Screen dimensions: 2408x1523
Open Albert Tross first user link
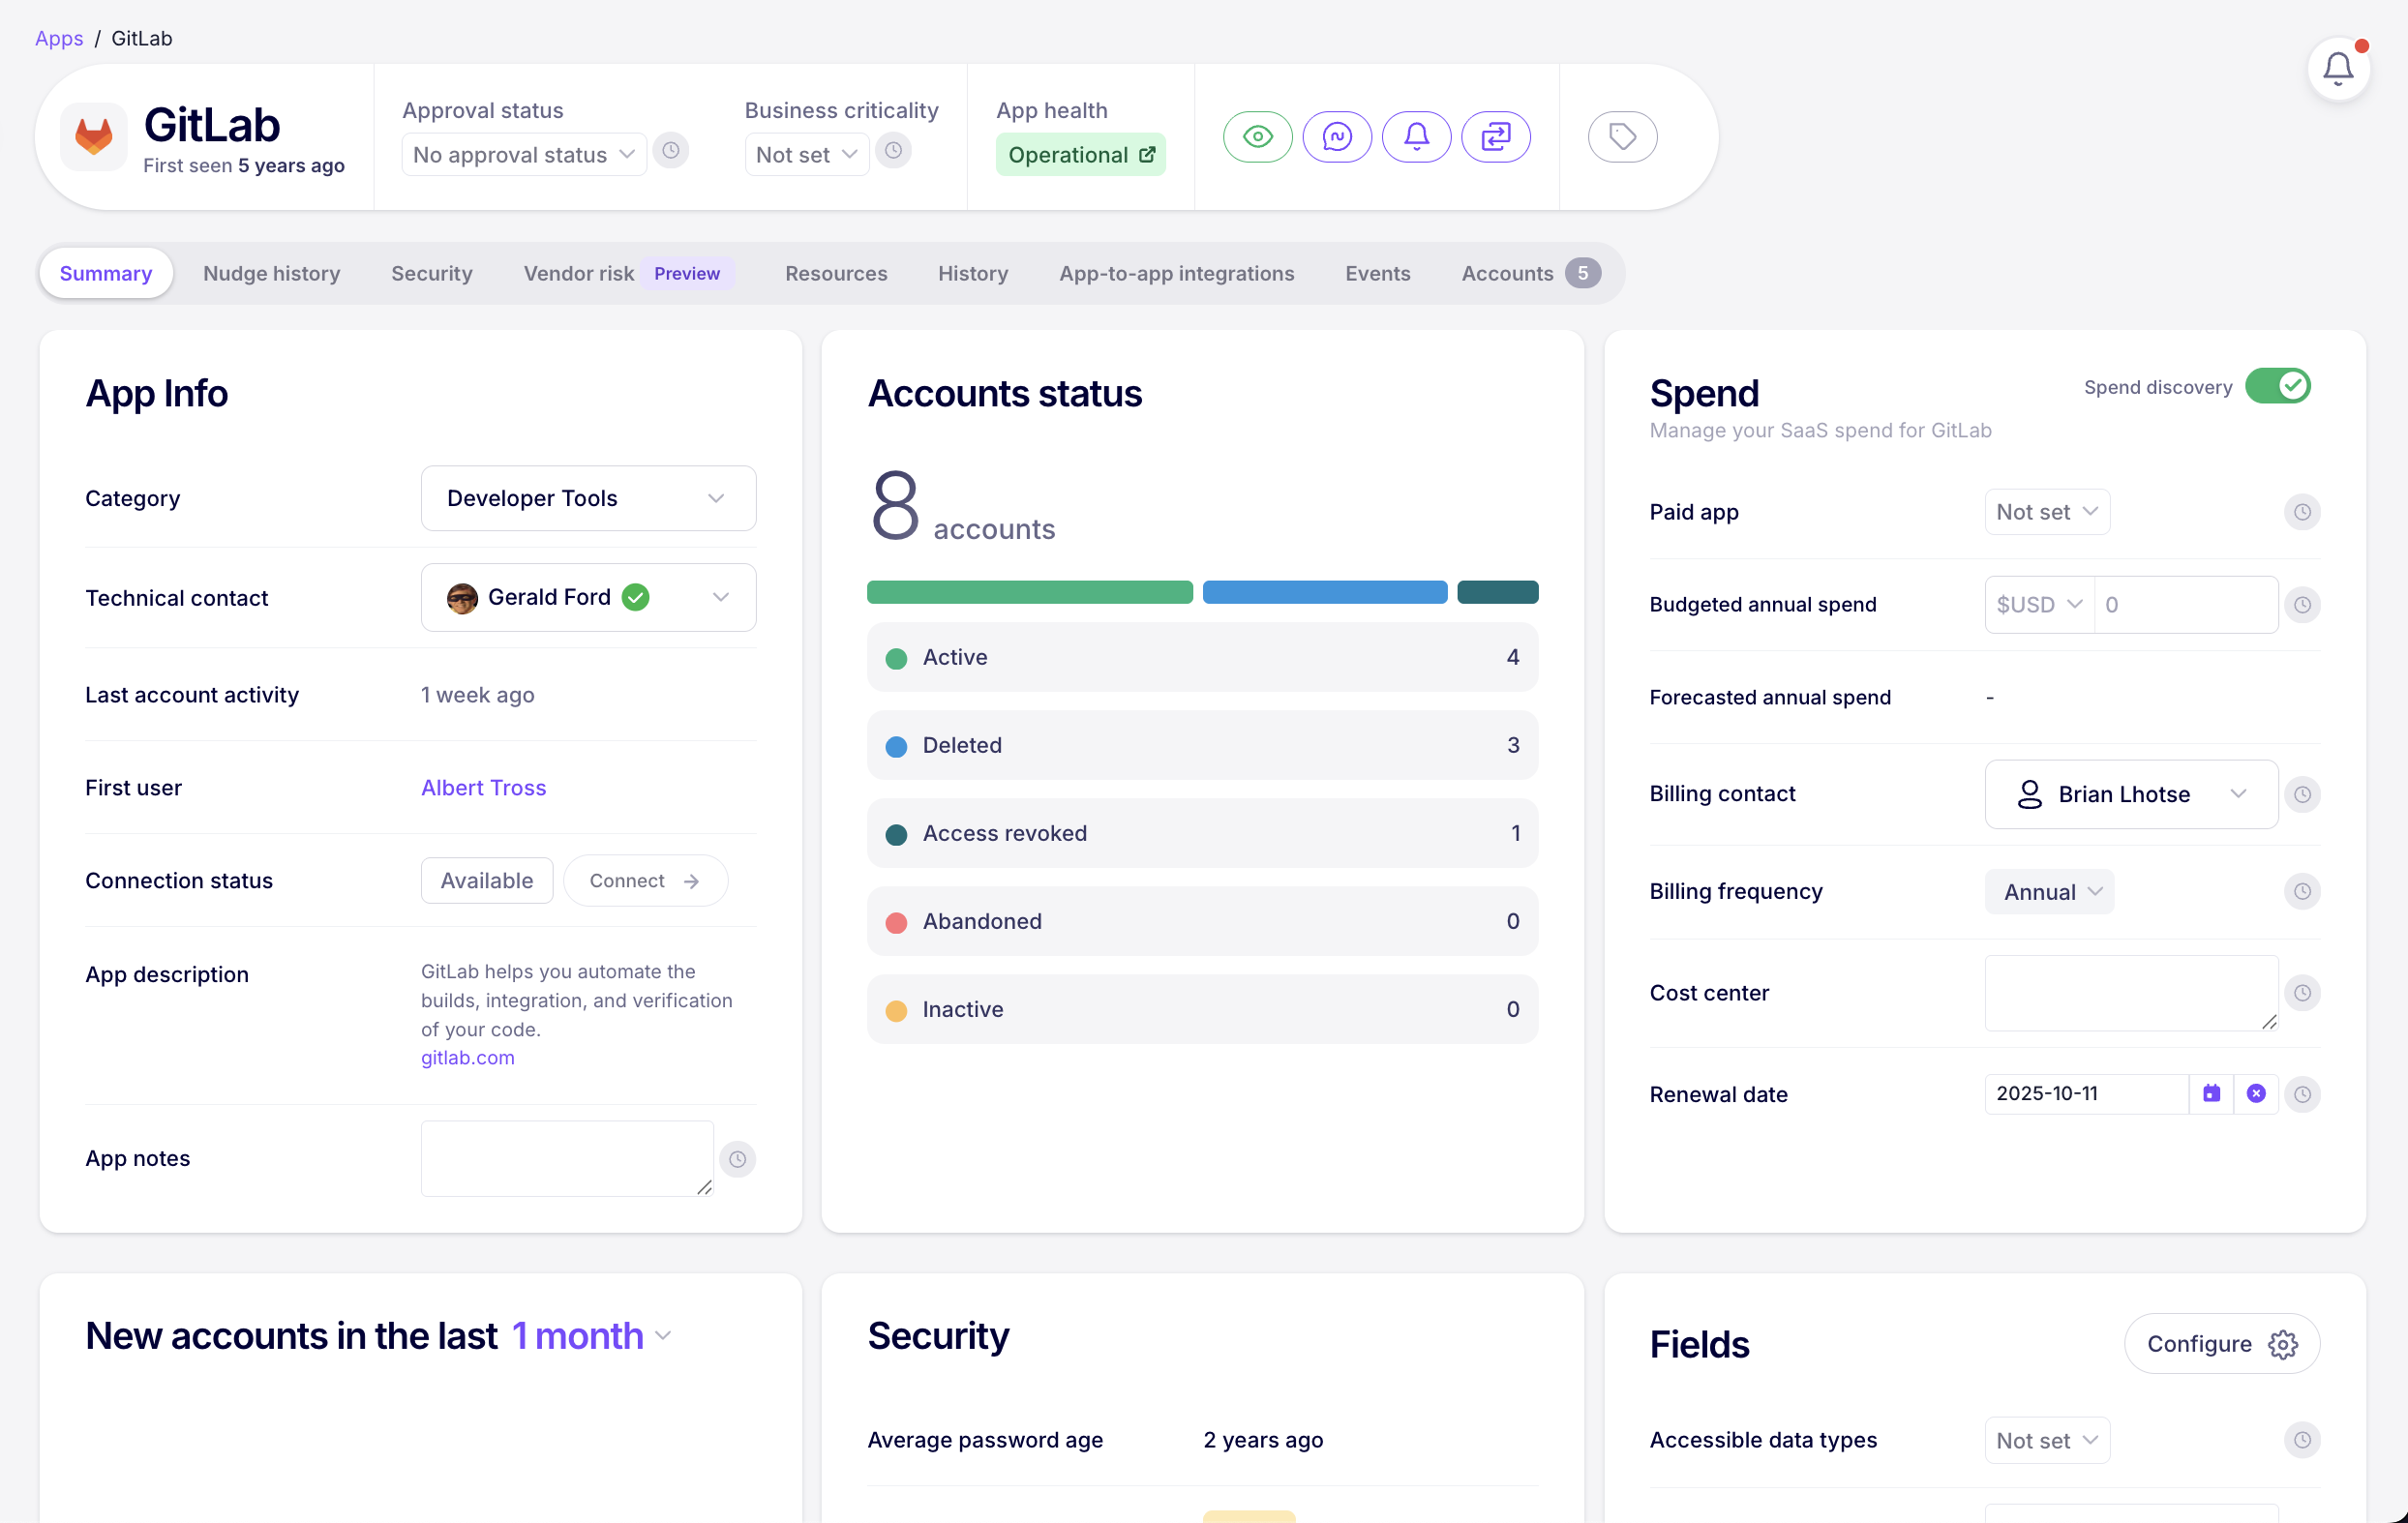pyautogui.click(x=483, y=787)
